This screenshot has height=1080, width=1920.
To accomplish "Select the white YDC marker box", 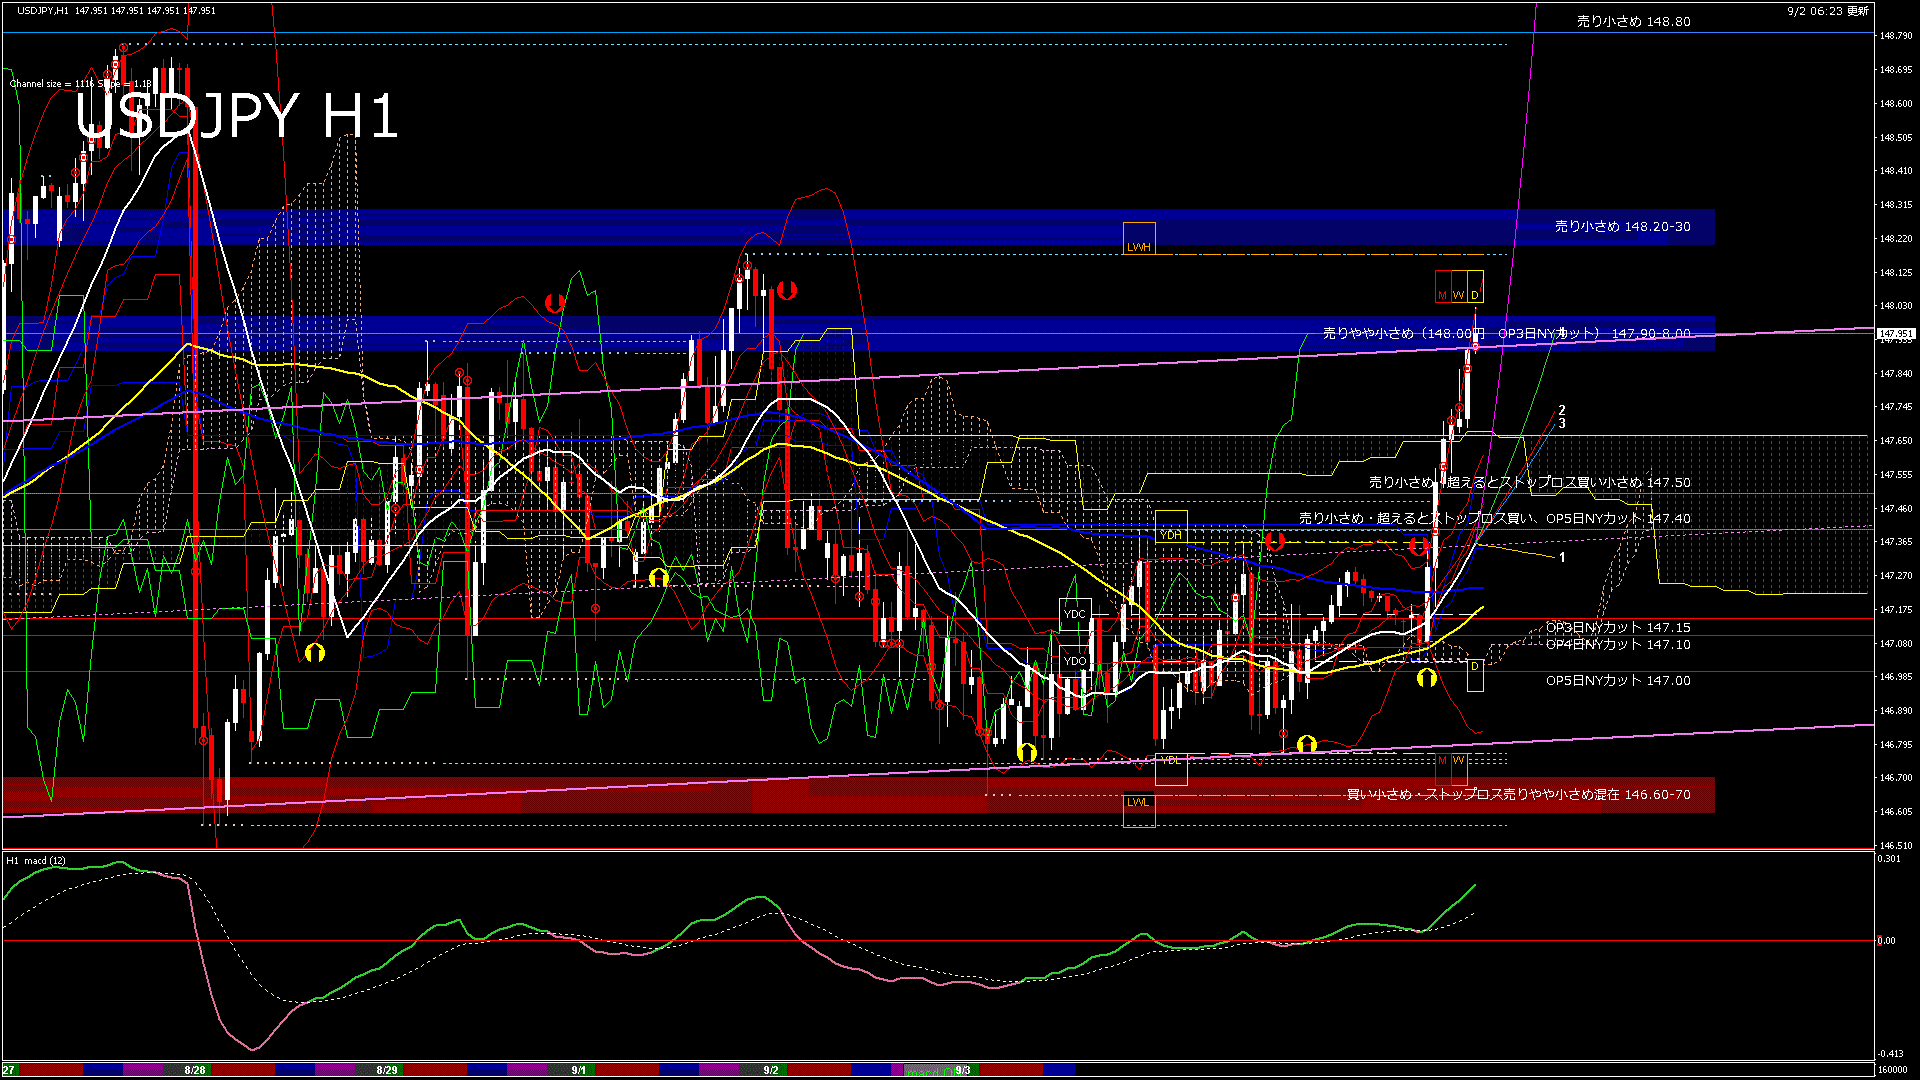I will 1075,614.
